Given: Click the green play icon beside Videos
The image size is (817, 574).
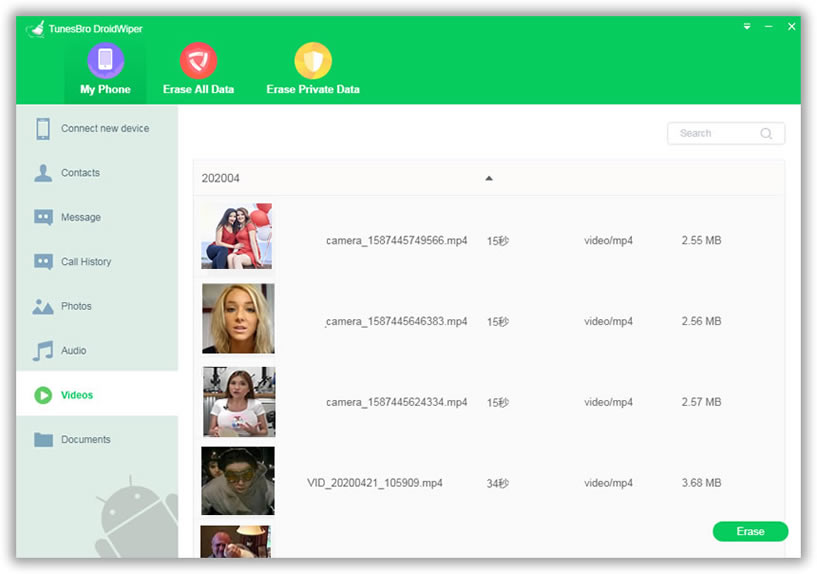Looking at the screenshot, I should 43,395.
